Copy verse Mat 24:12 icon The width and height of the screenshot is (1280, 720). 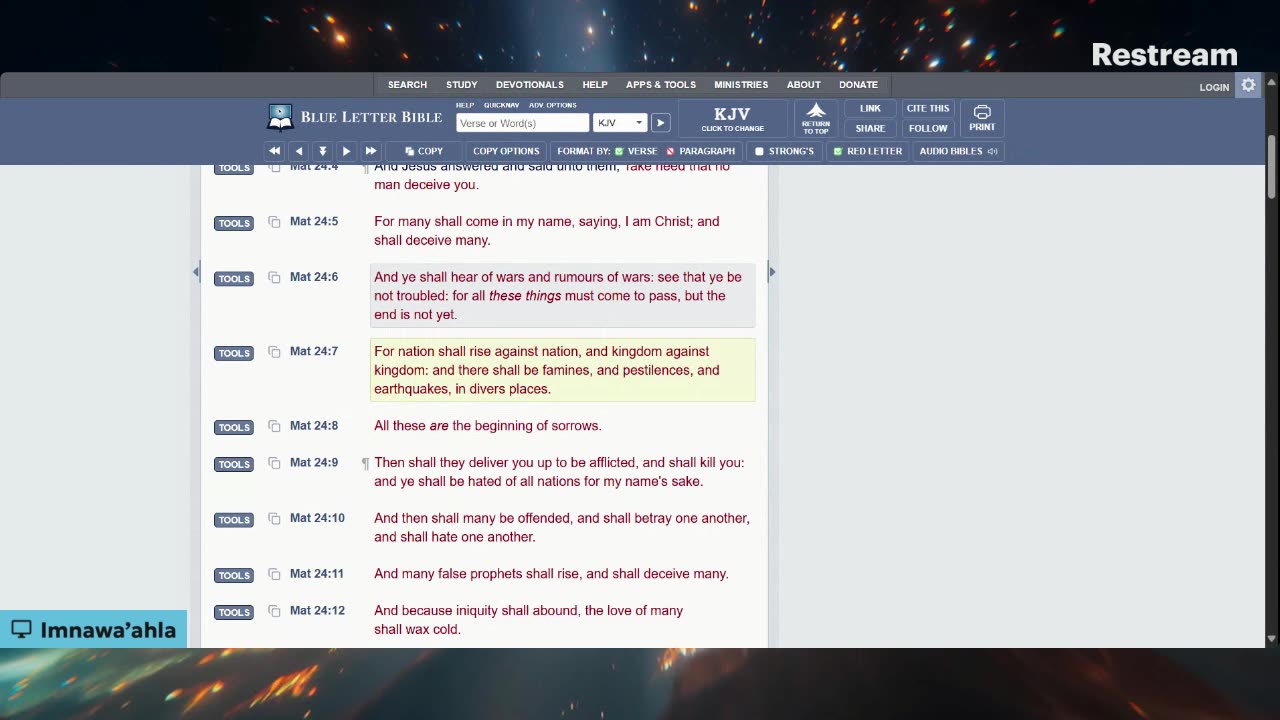tap(274, 611)
